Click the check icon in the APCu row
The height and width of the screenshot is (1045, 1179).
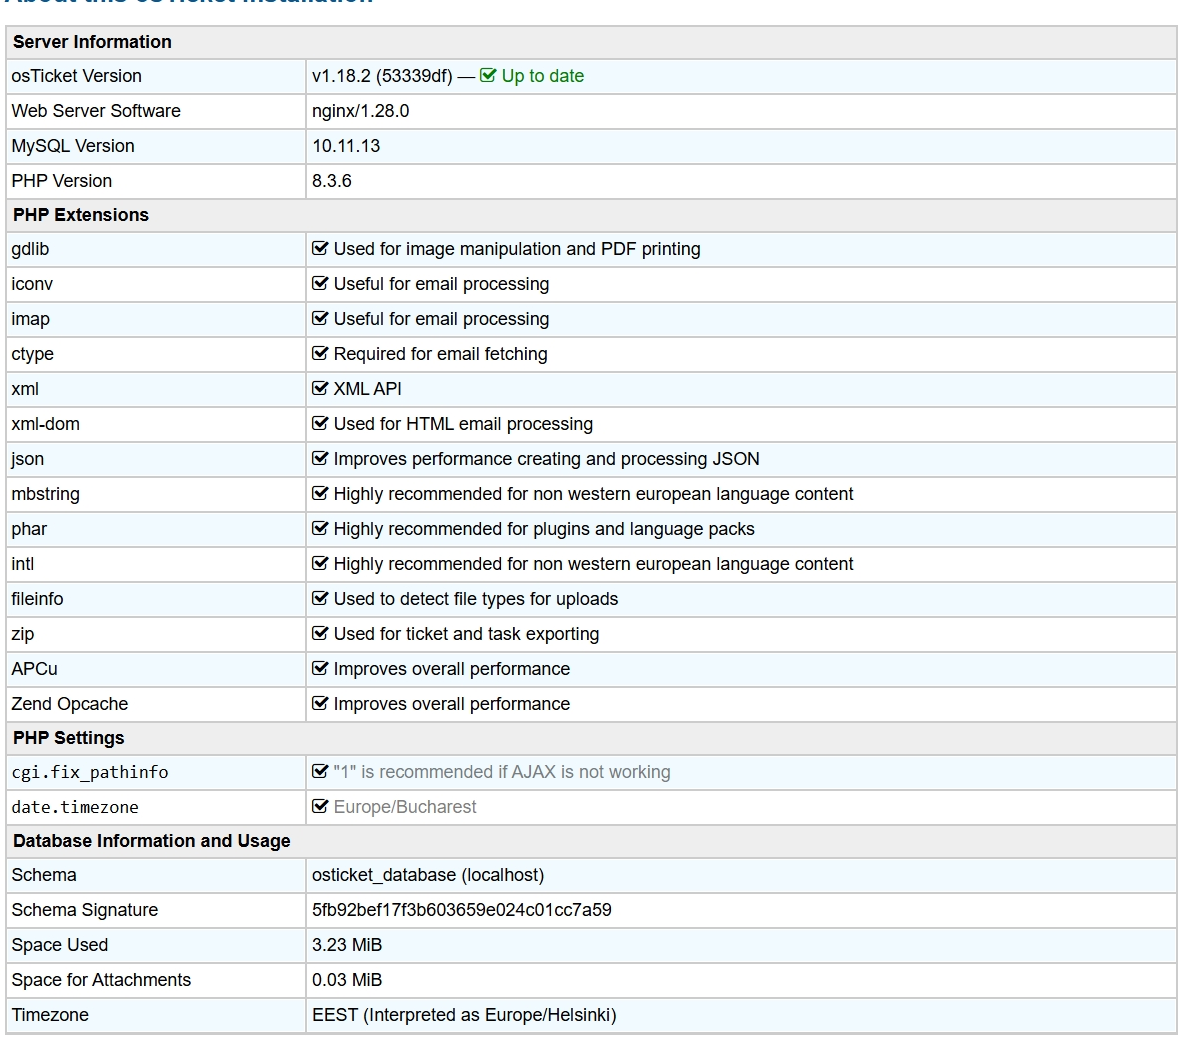click(x=320, y=669)
